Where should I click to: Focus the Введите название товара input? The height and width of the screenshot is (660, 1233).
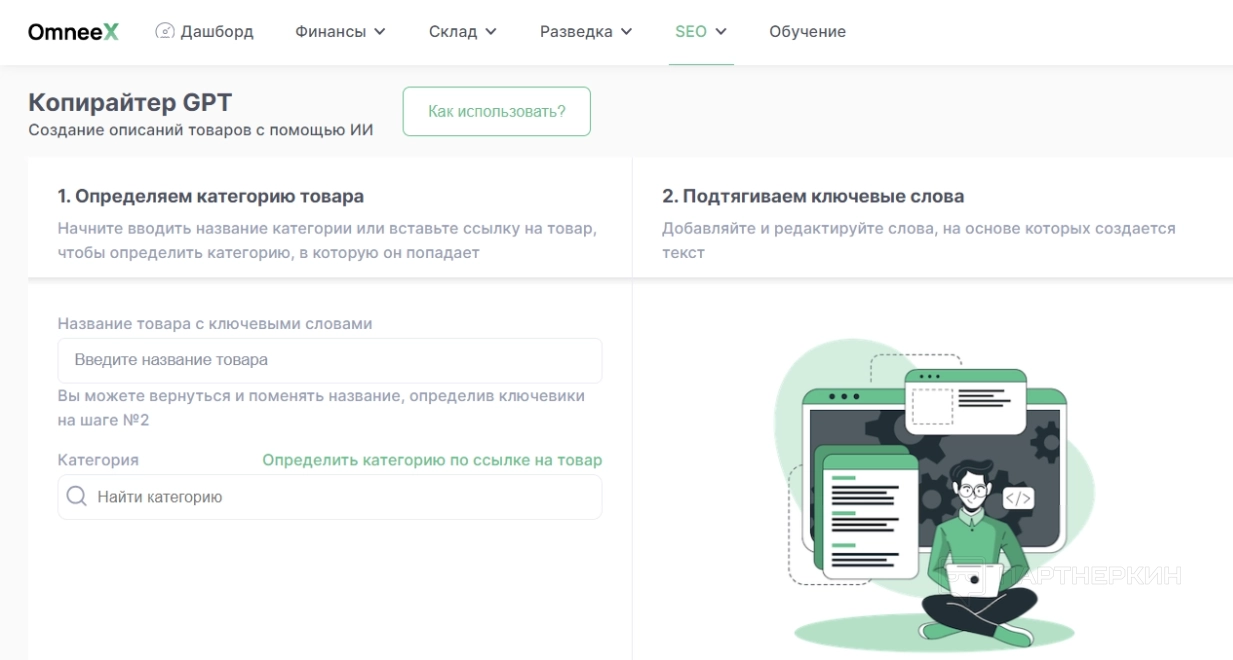click(x=330, y=360)
